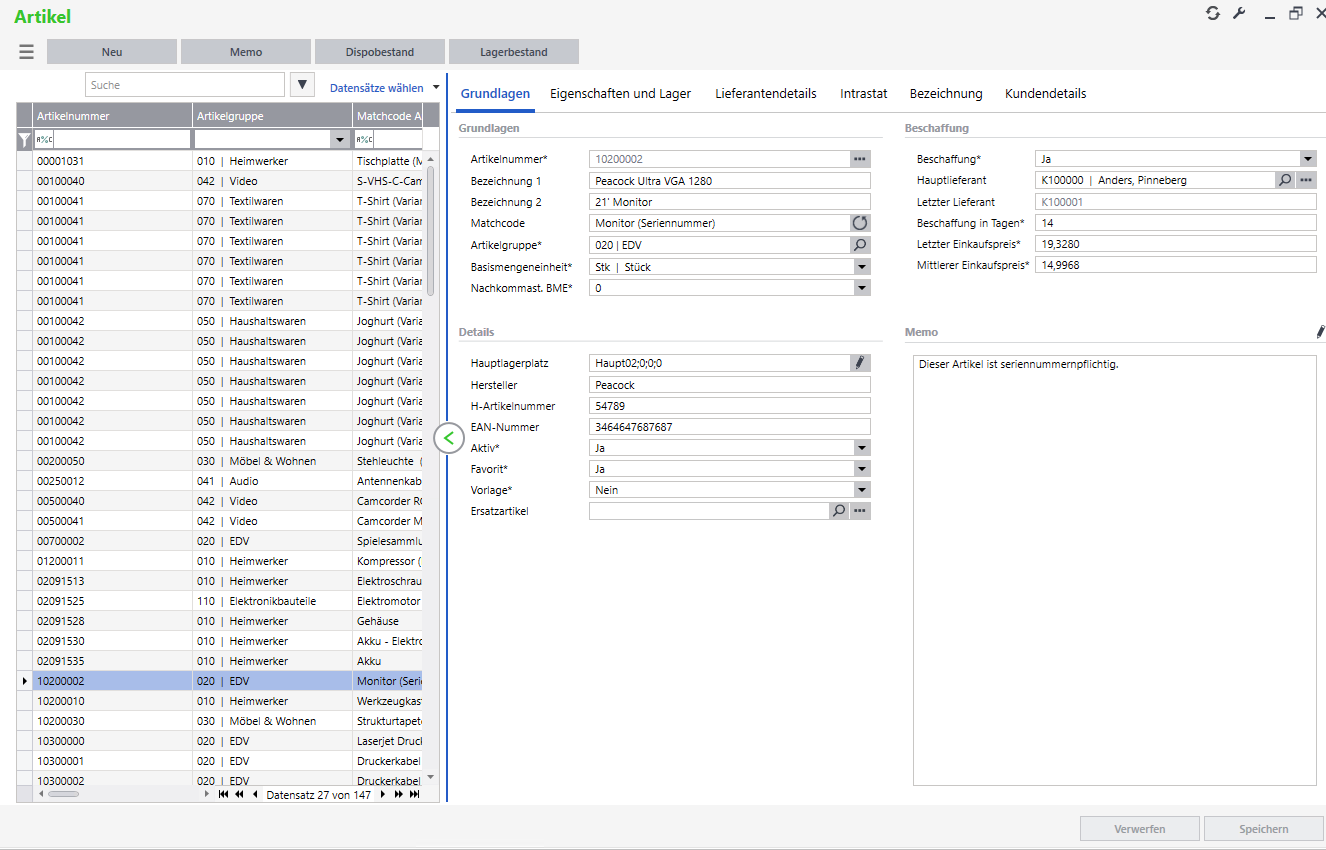Screen dimensions: 1326x850
Task: Click the EAN-Nummer field
Action: click(x=730, y=427)
